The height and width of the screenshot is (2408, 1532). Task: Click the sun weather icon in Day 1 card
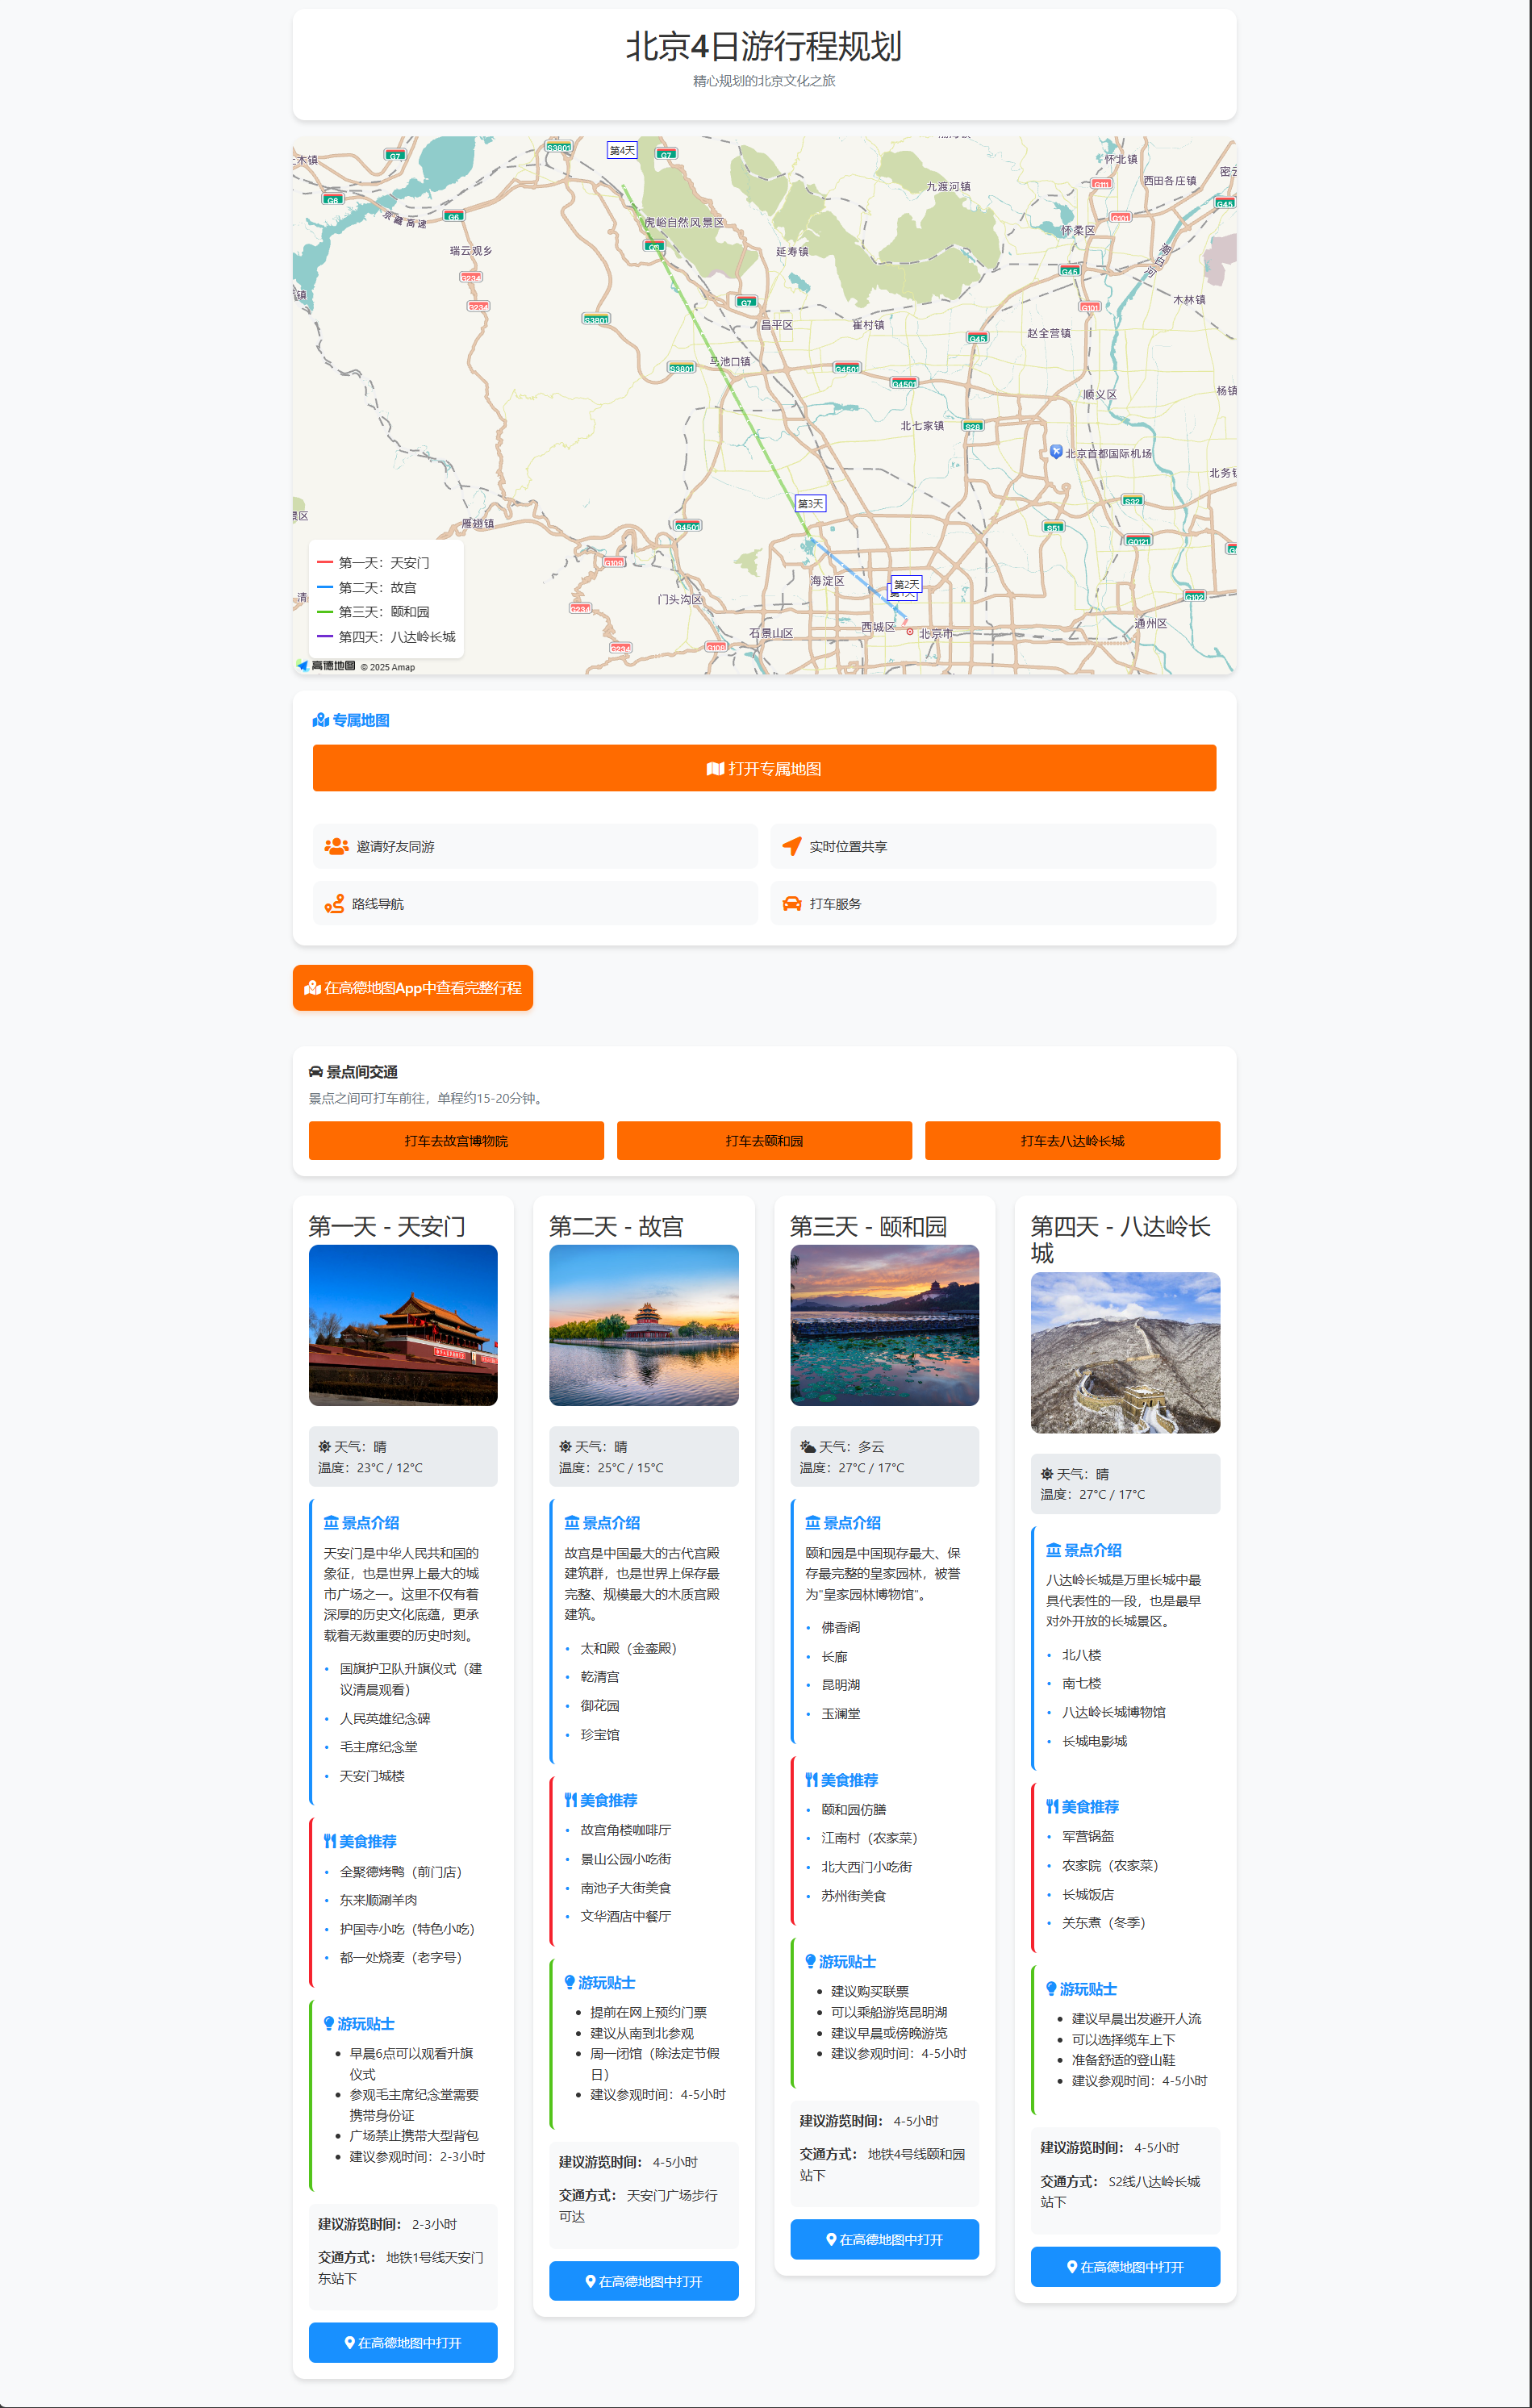tap(324, 1447)
